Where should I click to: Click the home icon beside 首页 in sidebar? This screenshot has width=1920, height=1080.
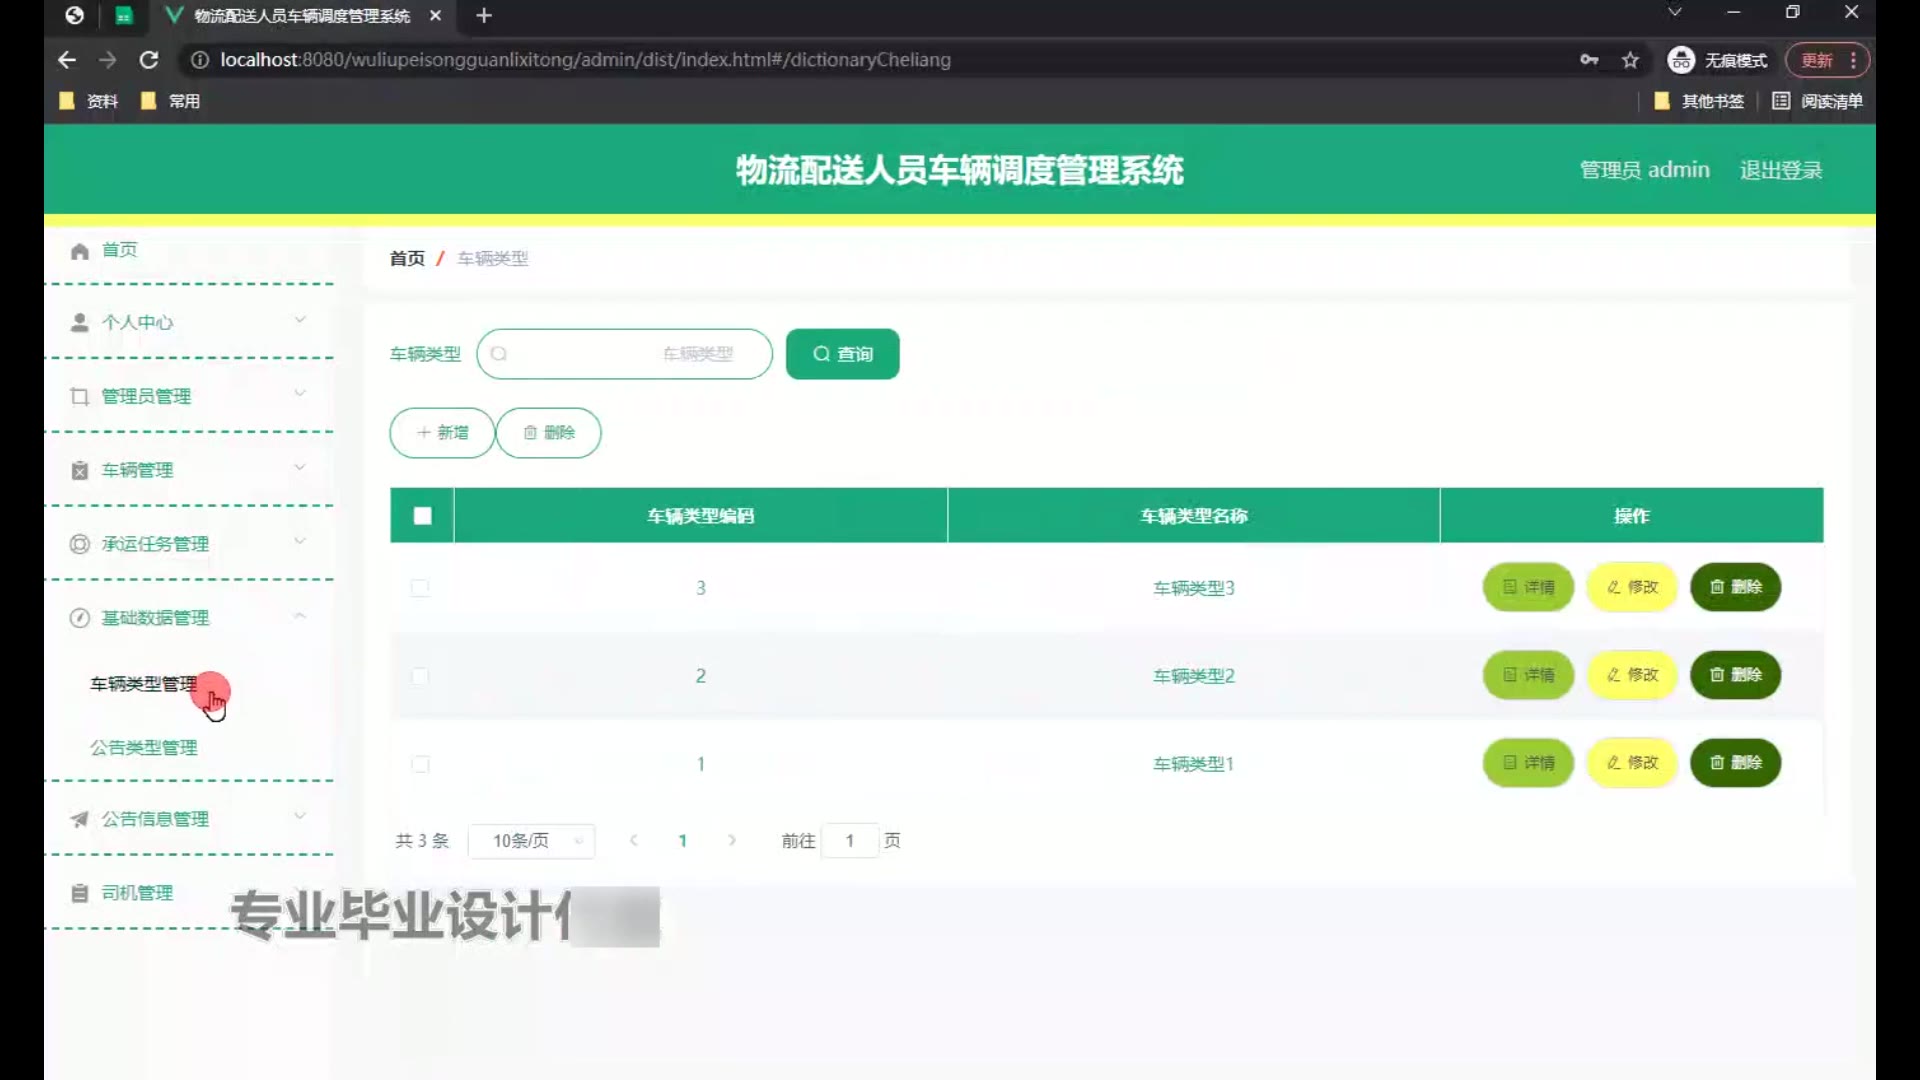click(x=80, y=251)
